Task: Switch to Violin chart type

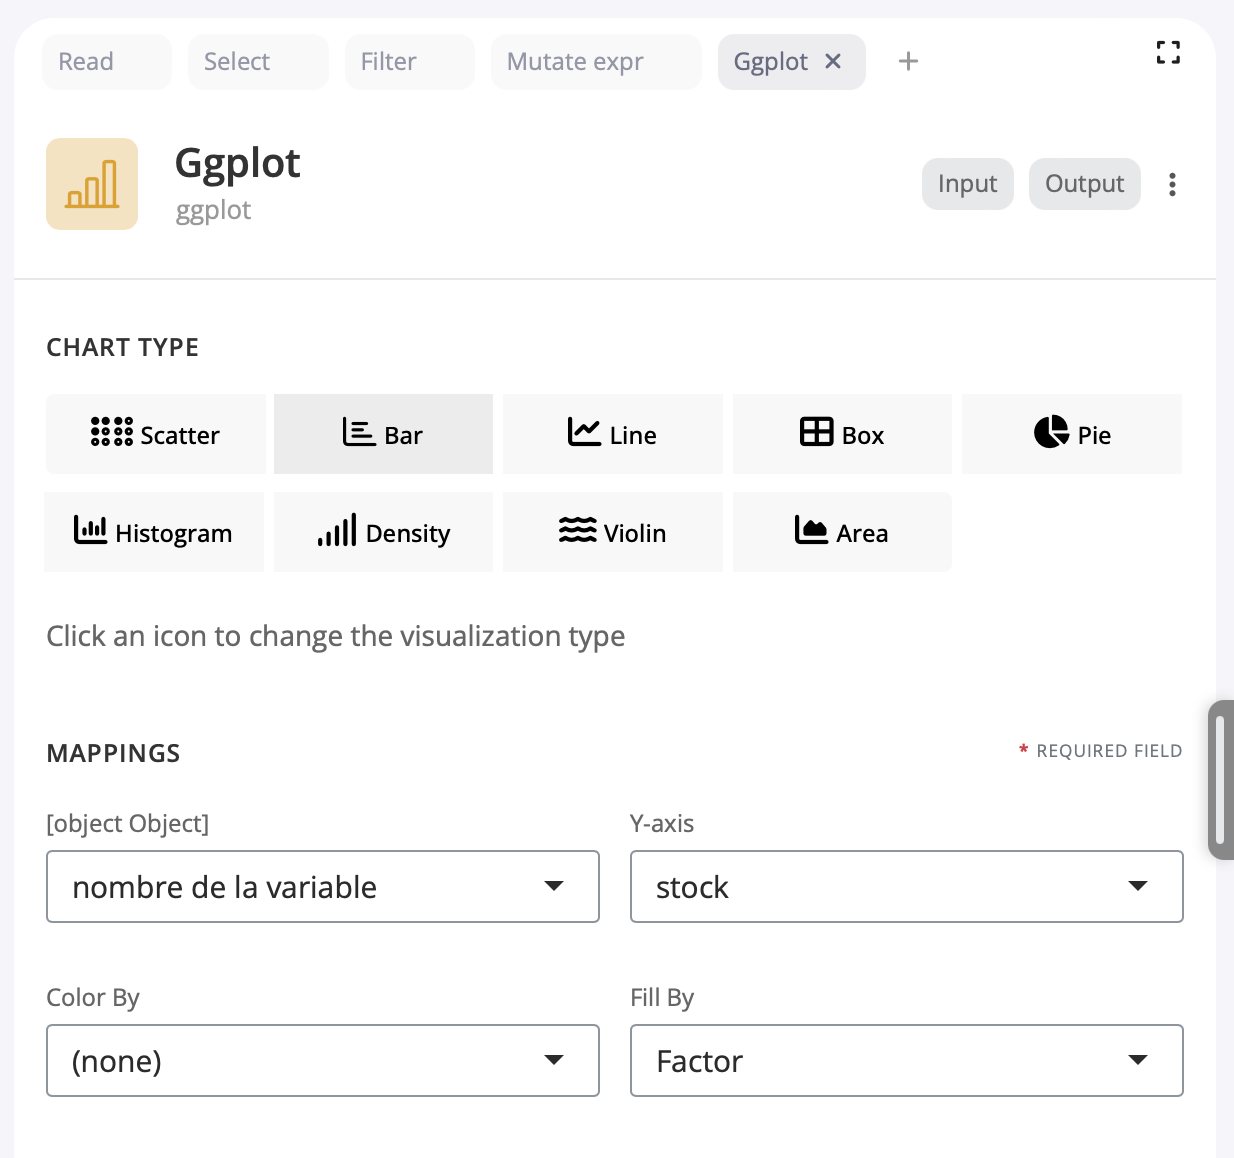Action: pyautogui.click(x=612, y=532)
